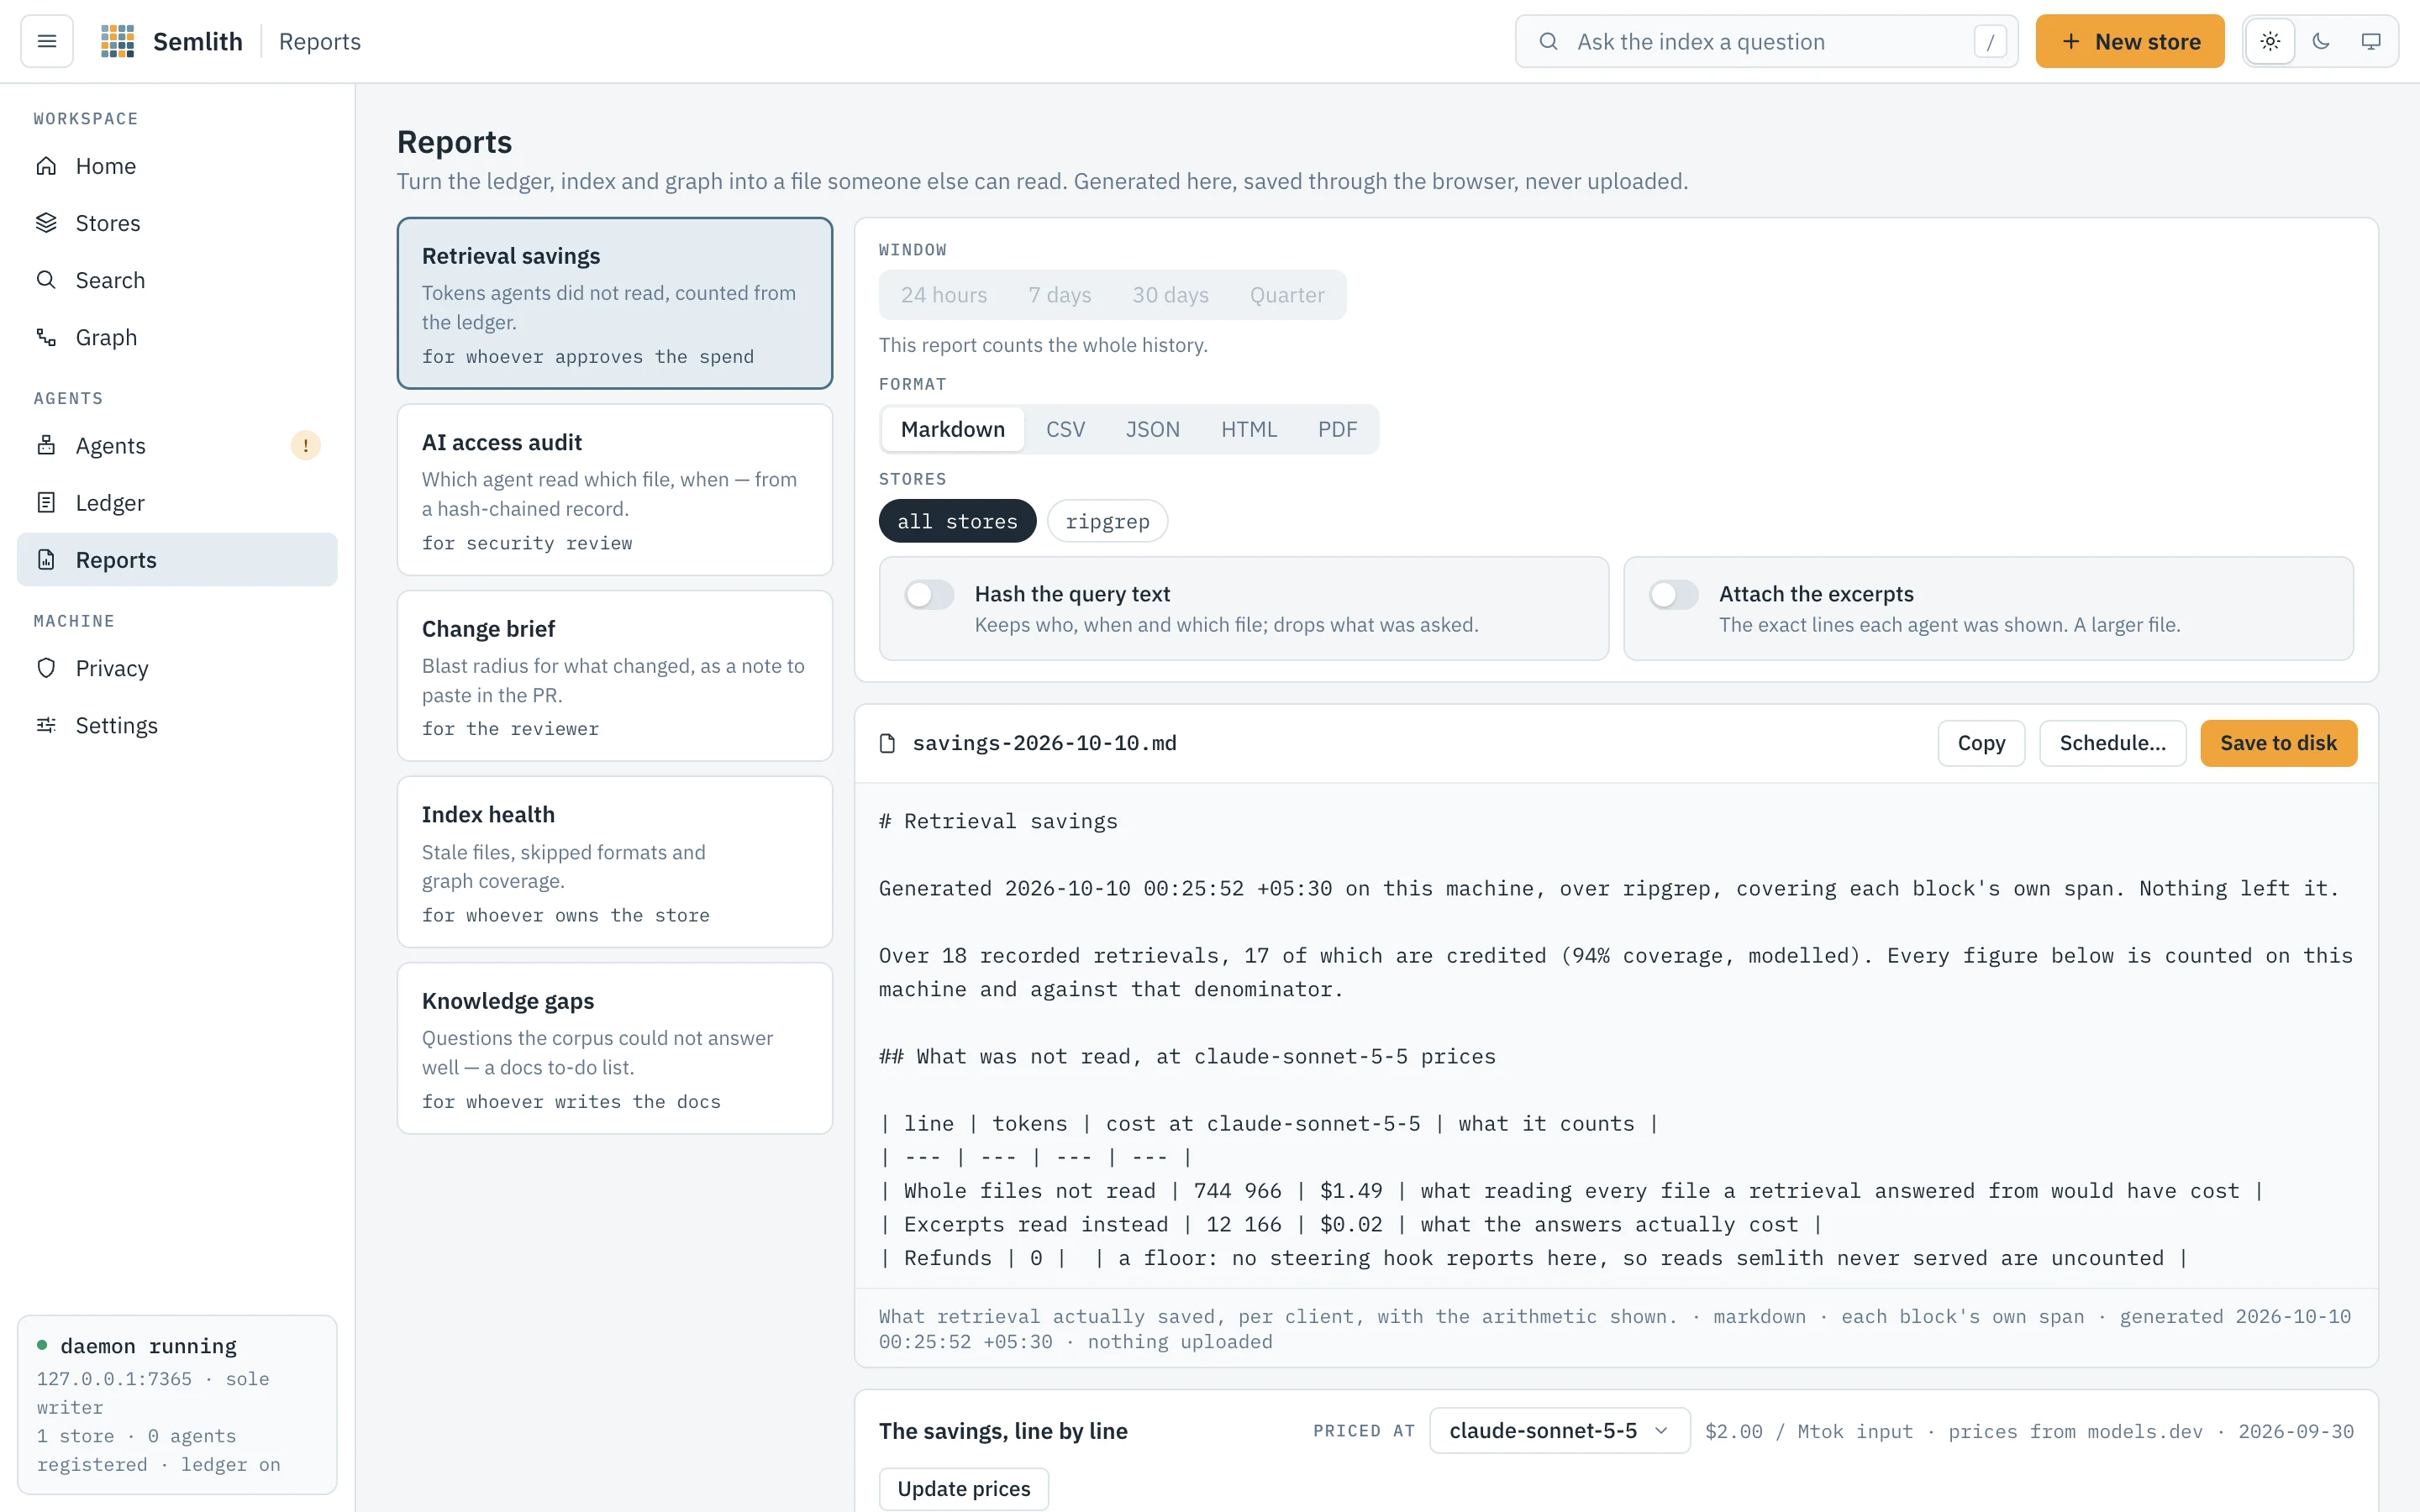Select the all stores chip
2420x1512 pixels.
point(957,521)
